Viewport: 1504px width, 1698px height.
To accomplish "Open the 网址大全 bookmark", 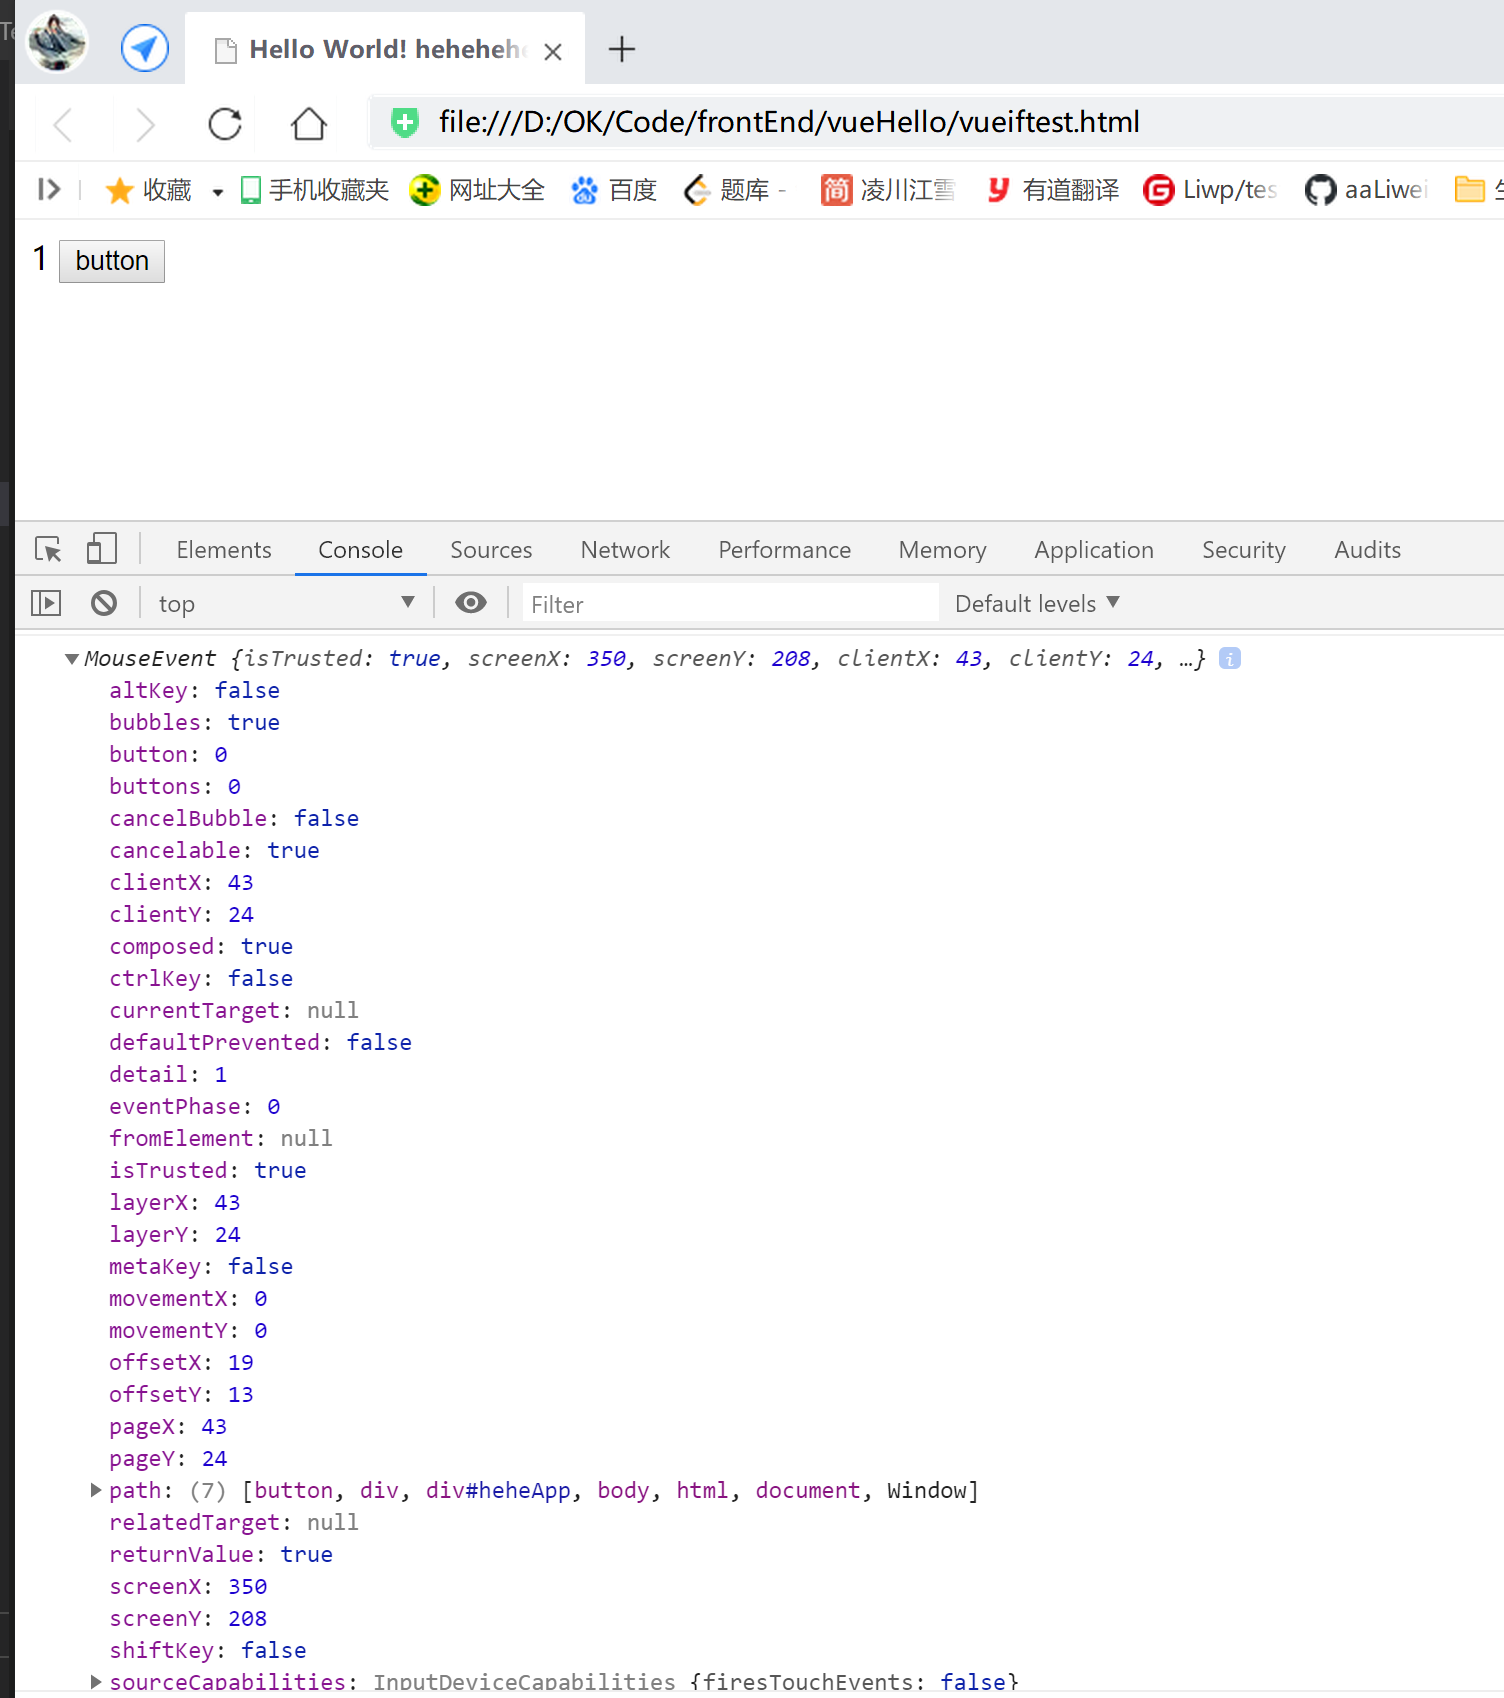I will point(478,190).
